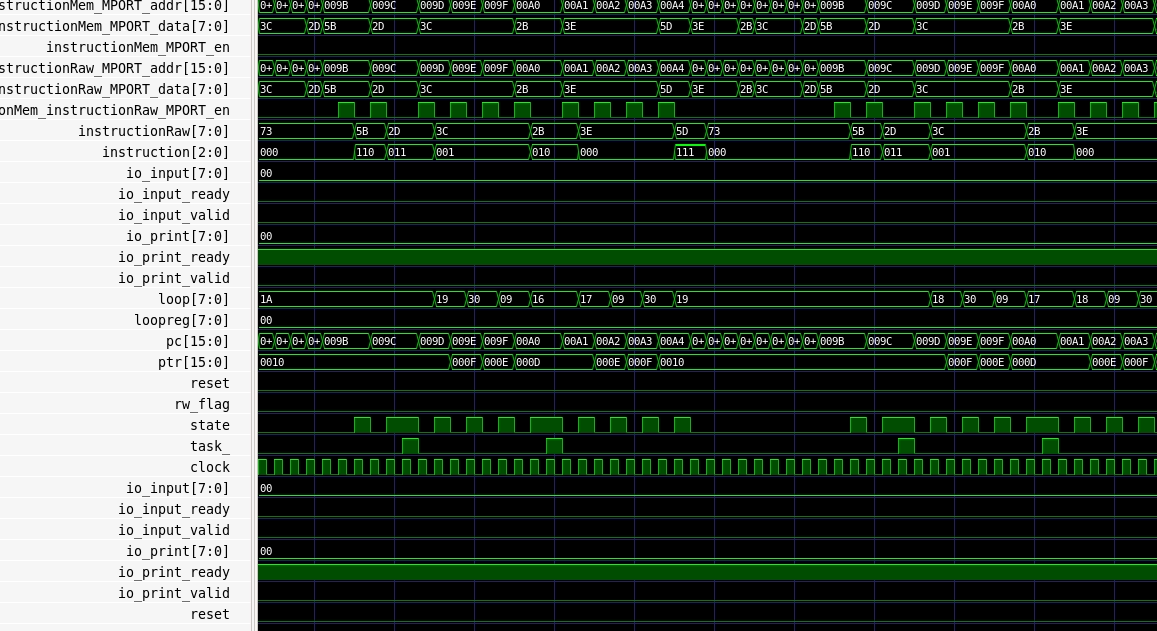Select the state signal name
1157x631 pixels.
pos(209,425)
